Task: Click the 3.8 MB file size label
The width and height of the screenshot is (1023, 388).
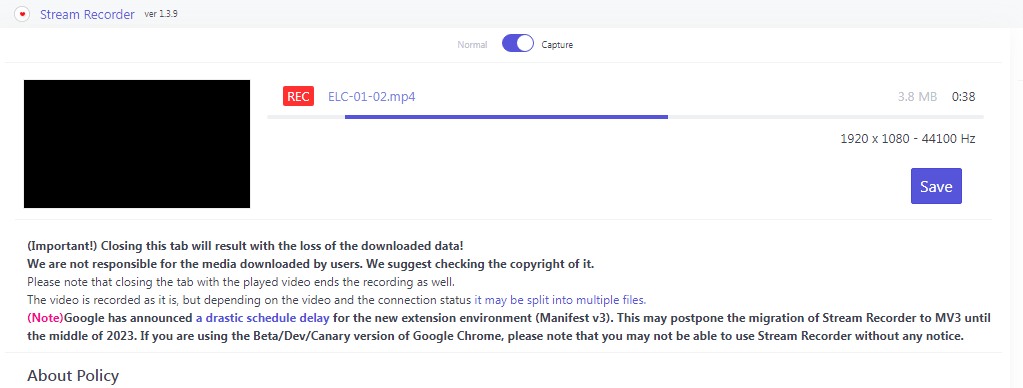Action: [x=917, y=97]
